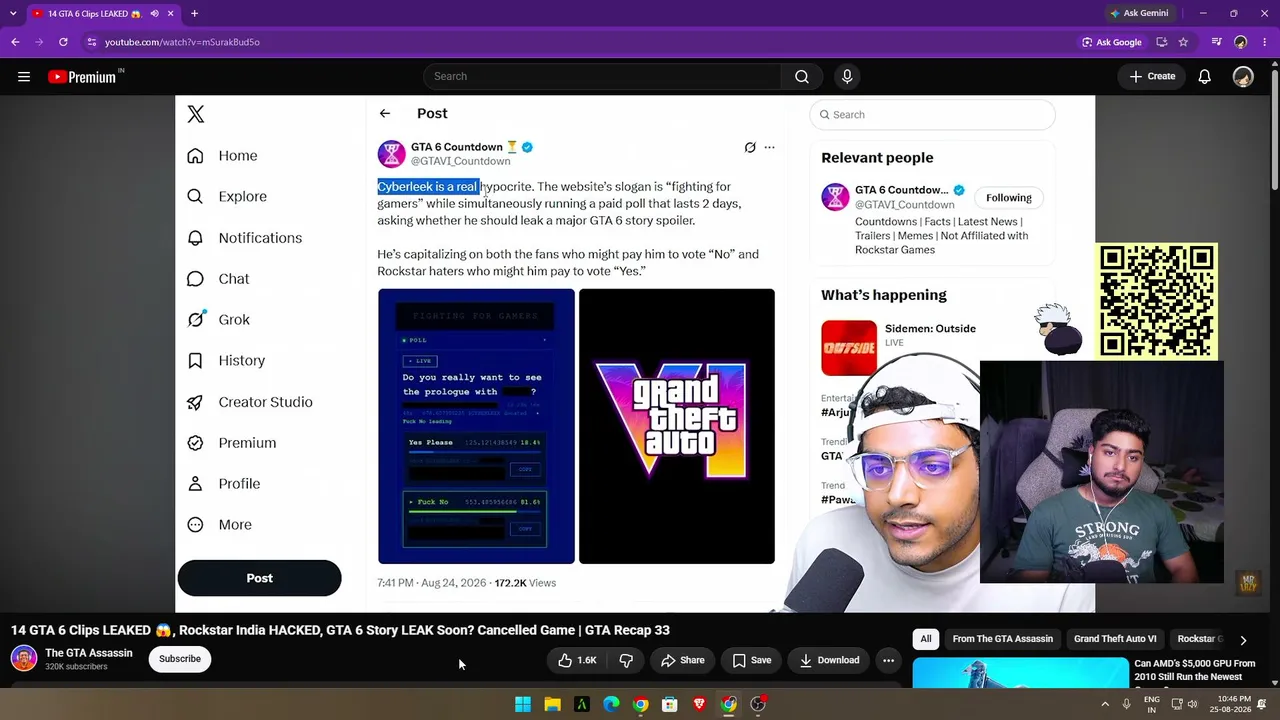Go back with the browser arrow
Screen dimensions: 1280x720
coord(15,42)
